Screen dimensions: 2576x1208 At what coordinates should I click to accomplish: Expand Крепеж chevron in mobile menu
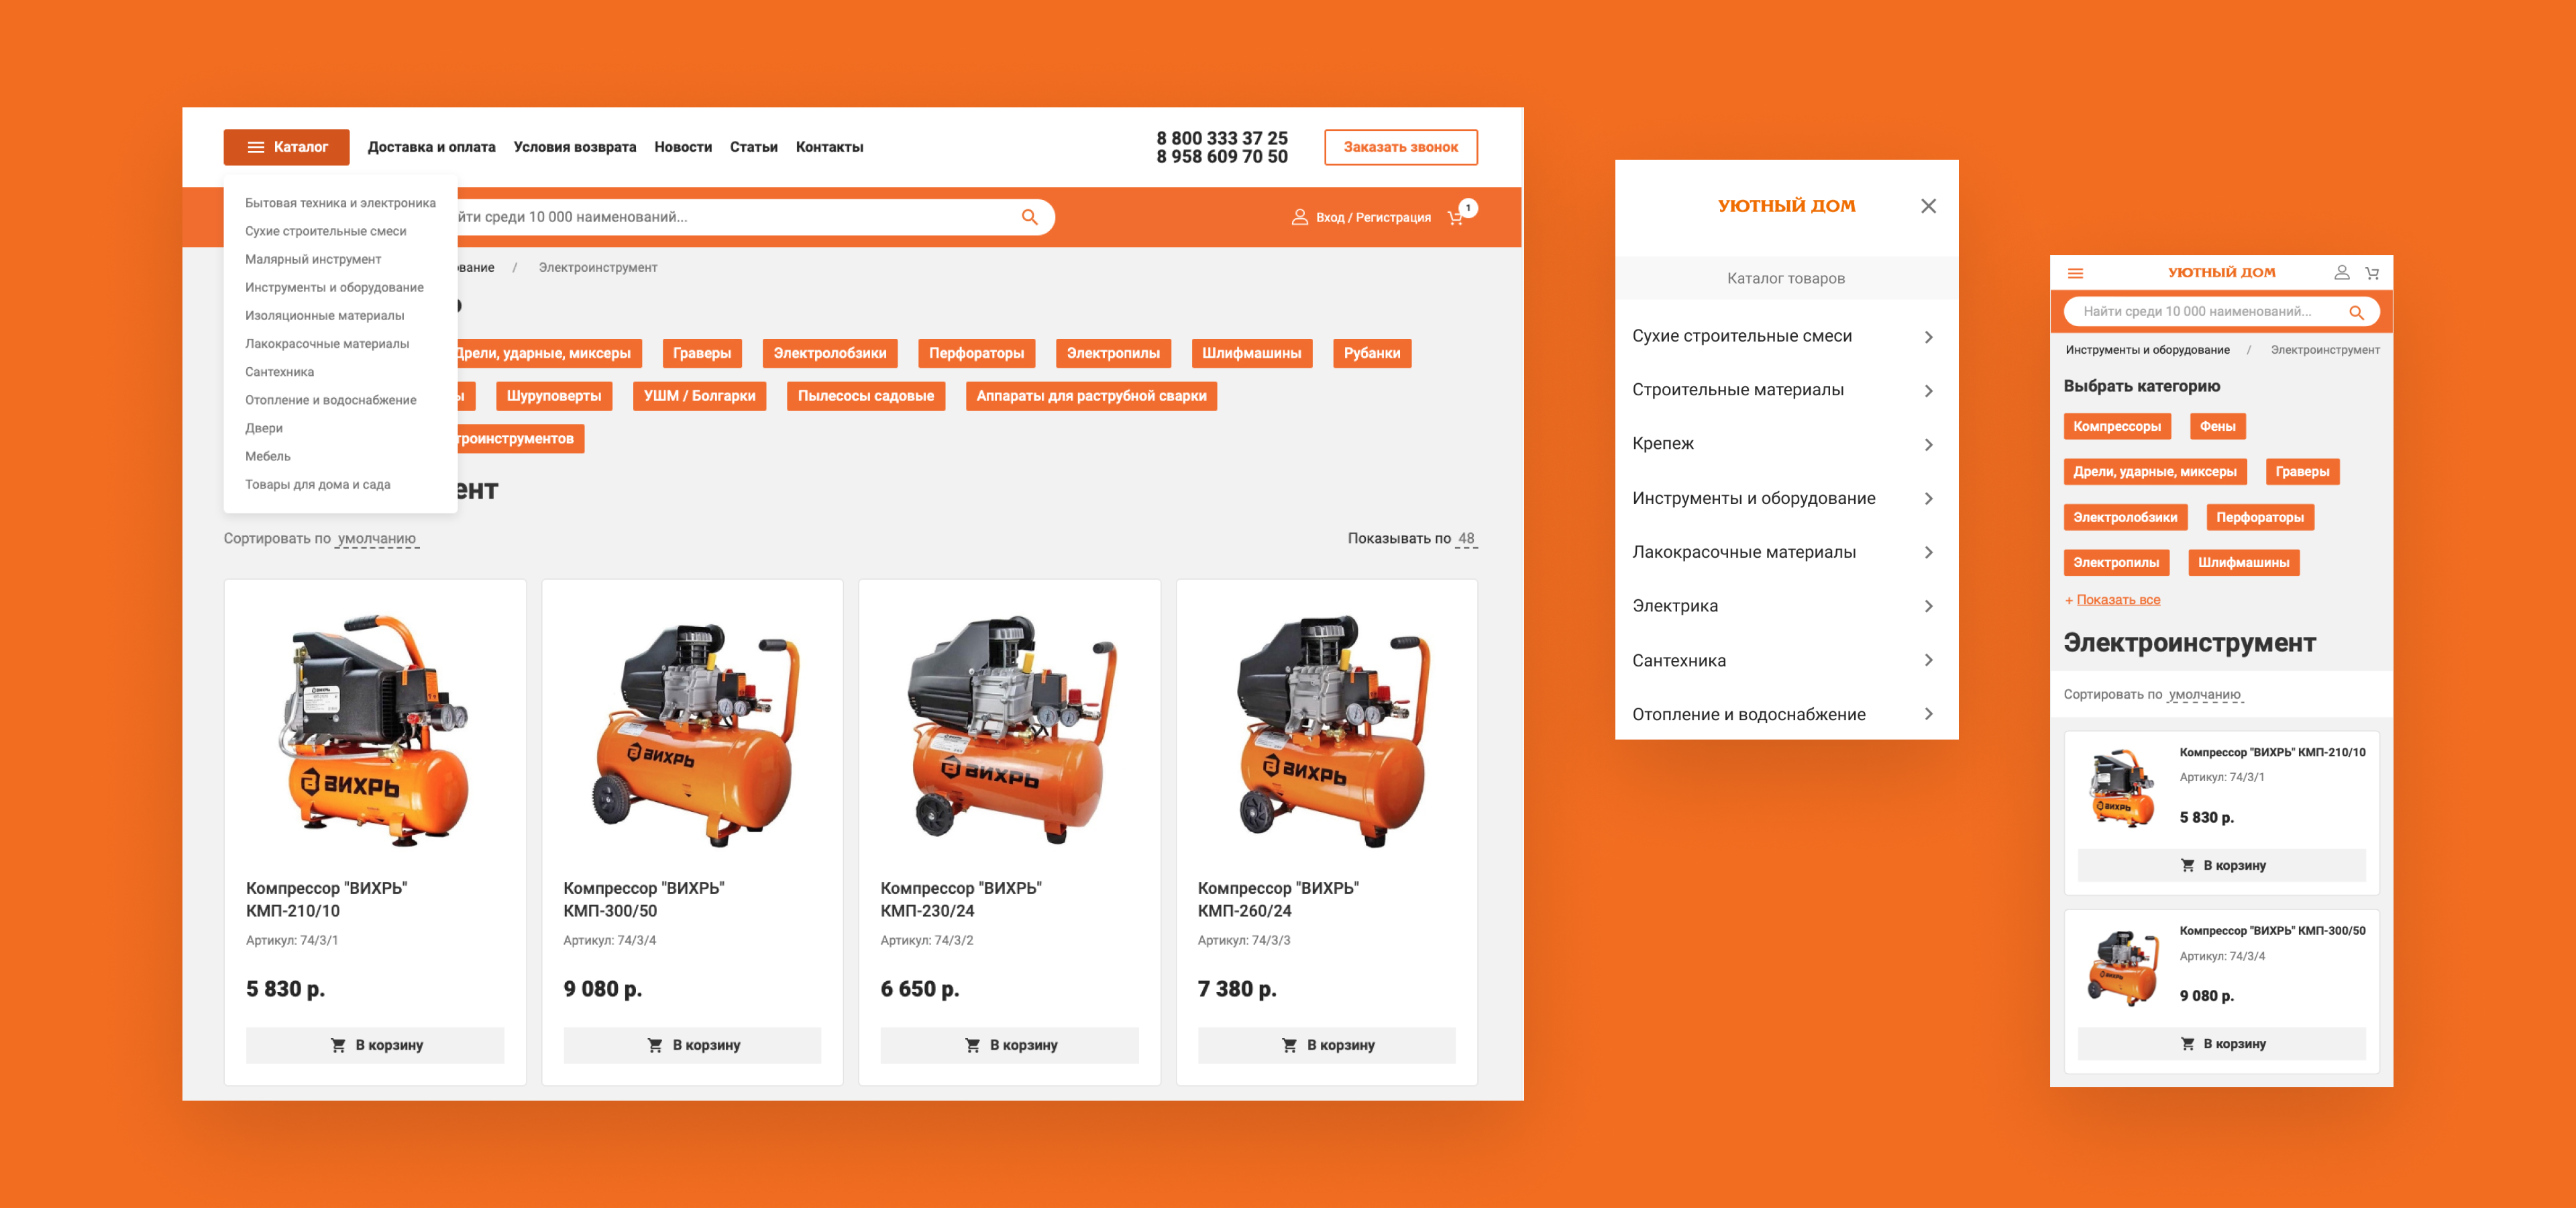[x=1928, y=445]
